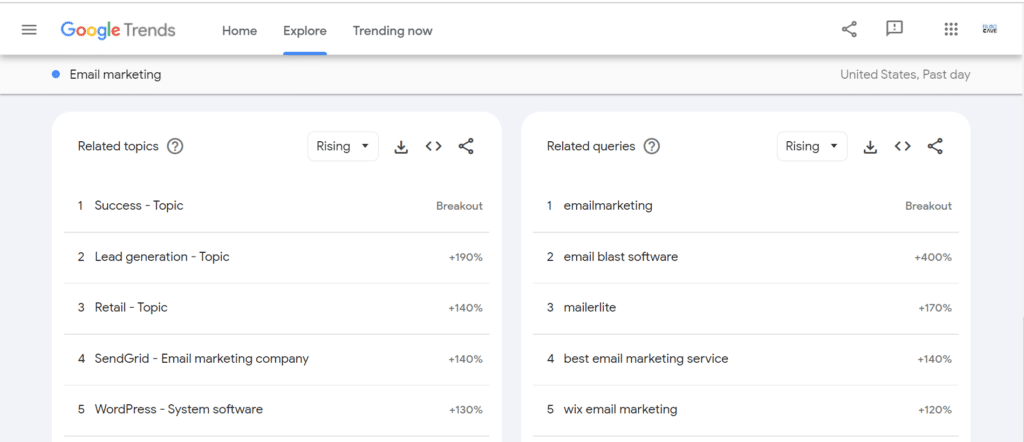Share the Related queries card
Viewport: 1024px width, 442px height.
click(x=935, y=146)
